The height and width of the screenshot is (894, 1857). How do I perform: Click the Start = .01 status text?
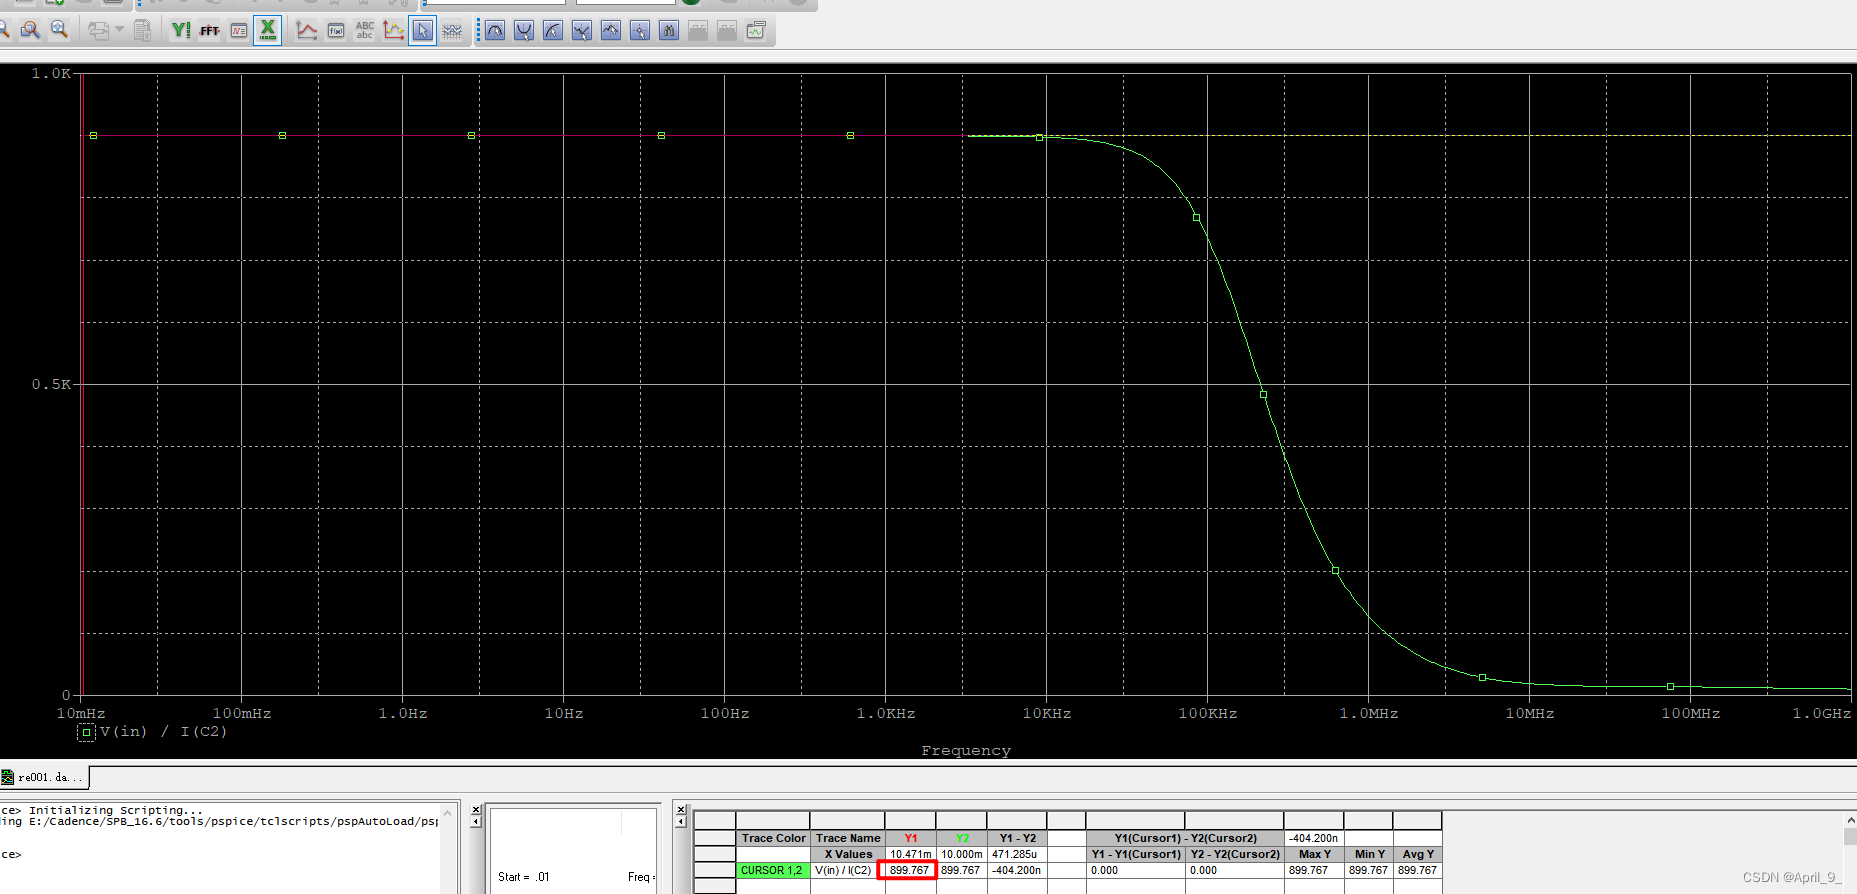click(524, 877)
